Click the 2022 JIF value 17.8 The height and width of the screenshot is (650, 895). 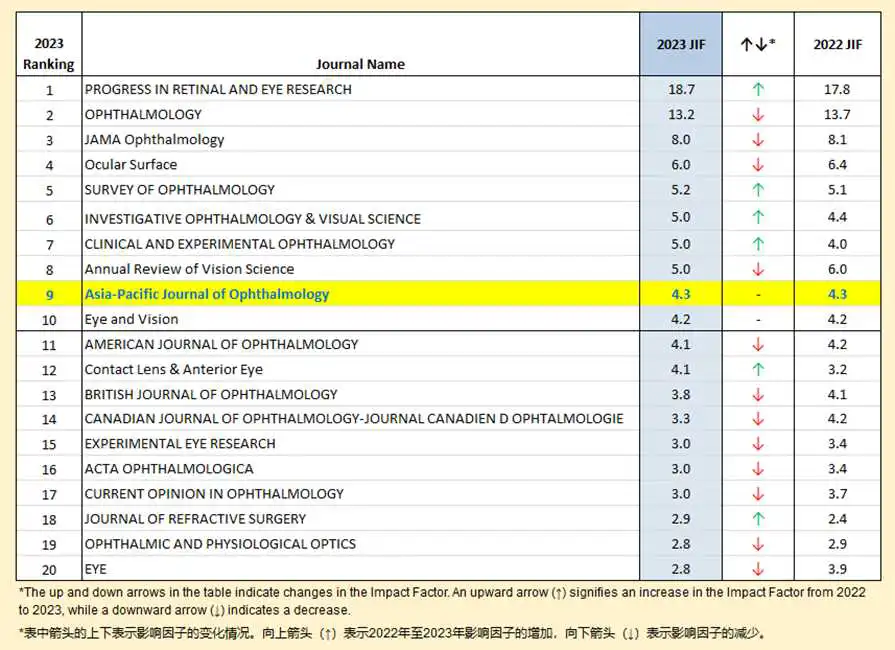837,90
